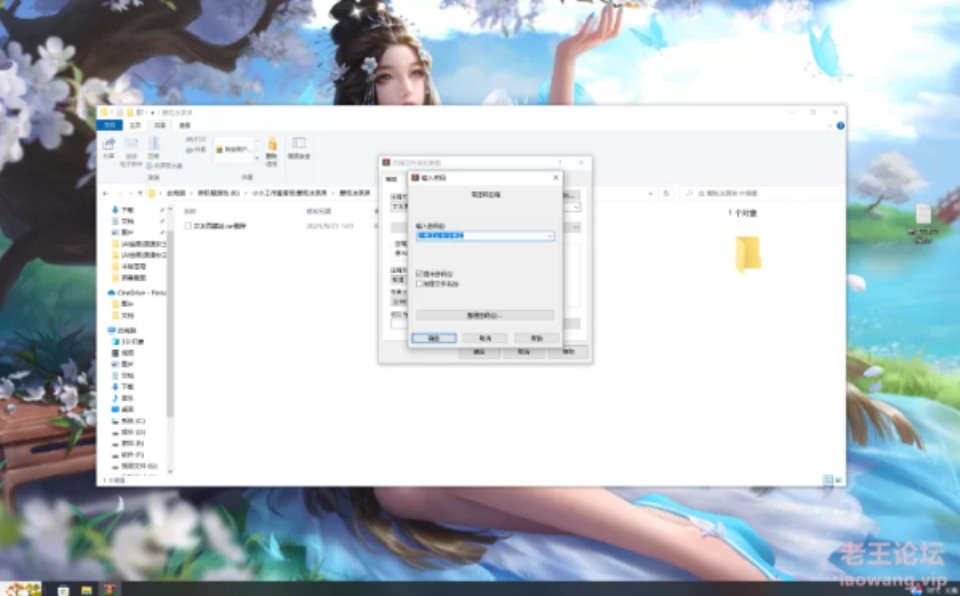Image resolution: width=960 pixels, height=596 pixels.
Task: Expand the share-with list scroll arrow
Action: point(257,158)
